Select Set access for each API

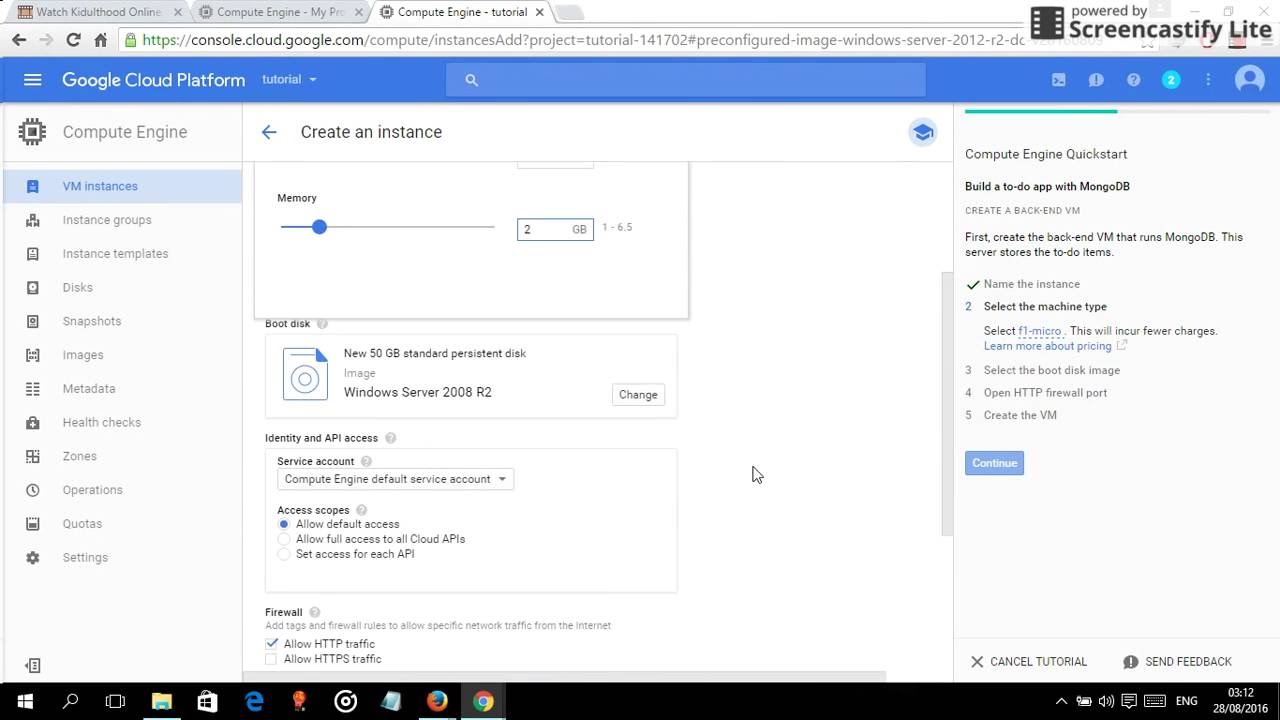click(284, 554)
